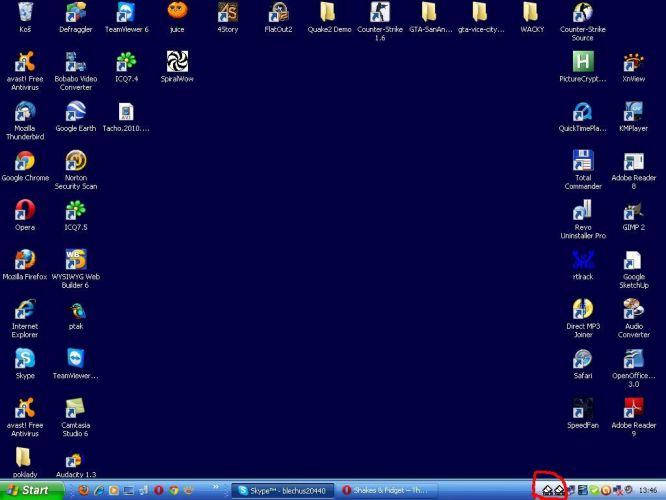Click the juice desktop icon
Viewport: 666px width, 500px height.
coord(177,17)
